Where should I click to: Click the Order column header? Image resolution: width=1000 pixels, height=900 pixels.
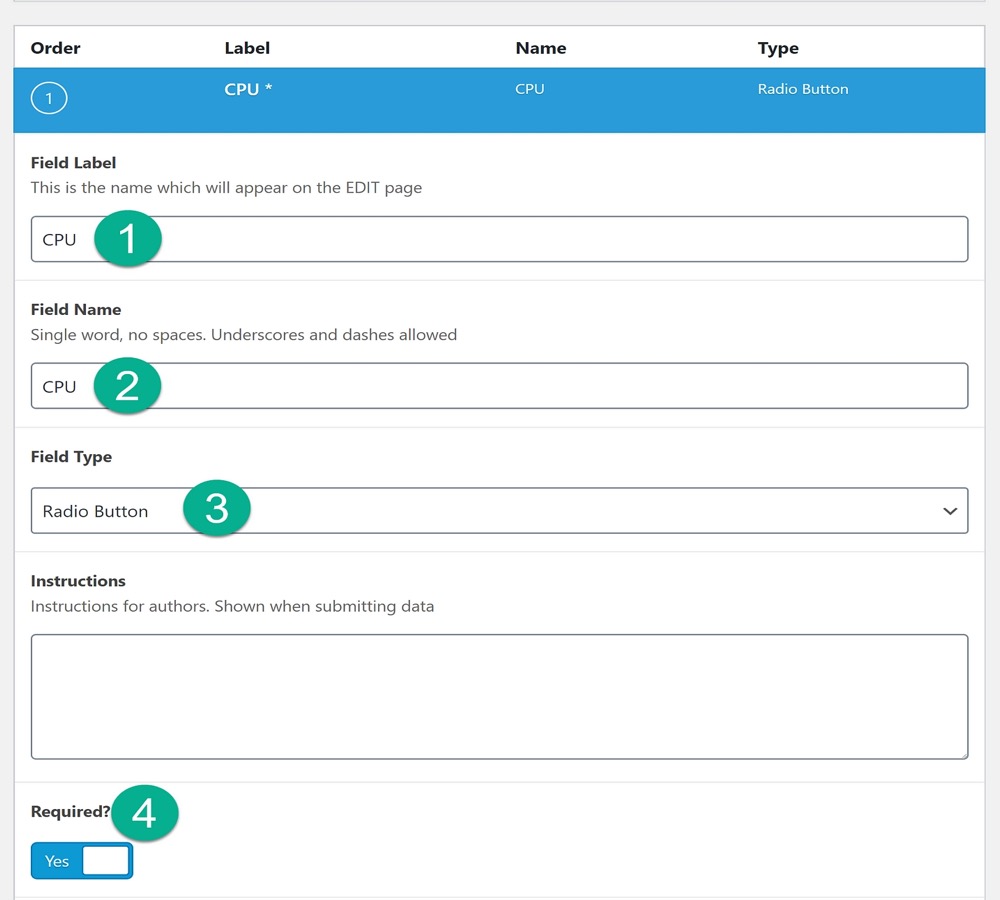click(55, 48)
